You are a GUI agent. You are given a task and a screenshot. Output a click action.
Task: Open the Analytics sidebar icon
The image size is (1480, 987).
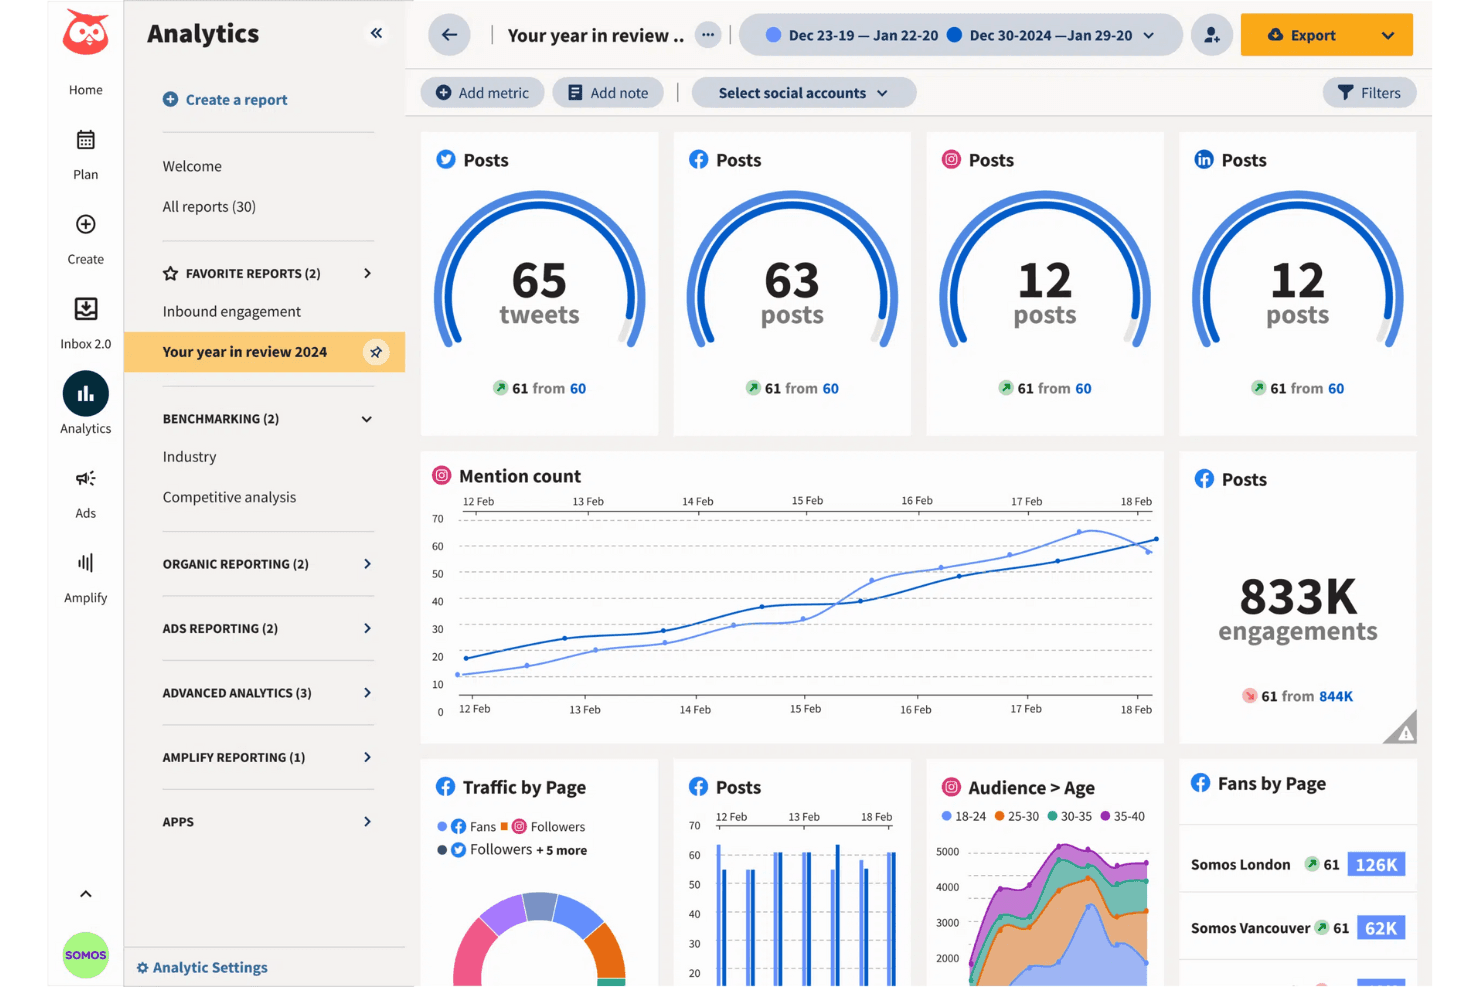pyautogui.click(x=86, y=394)
